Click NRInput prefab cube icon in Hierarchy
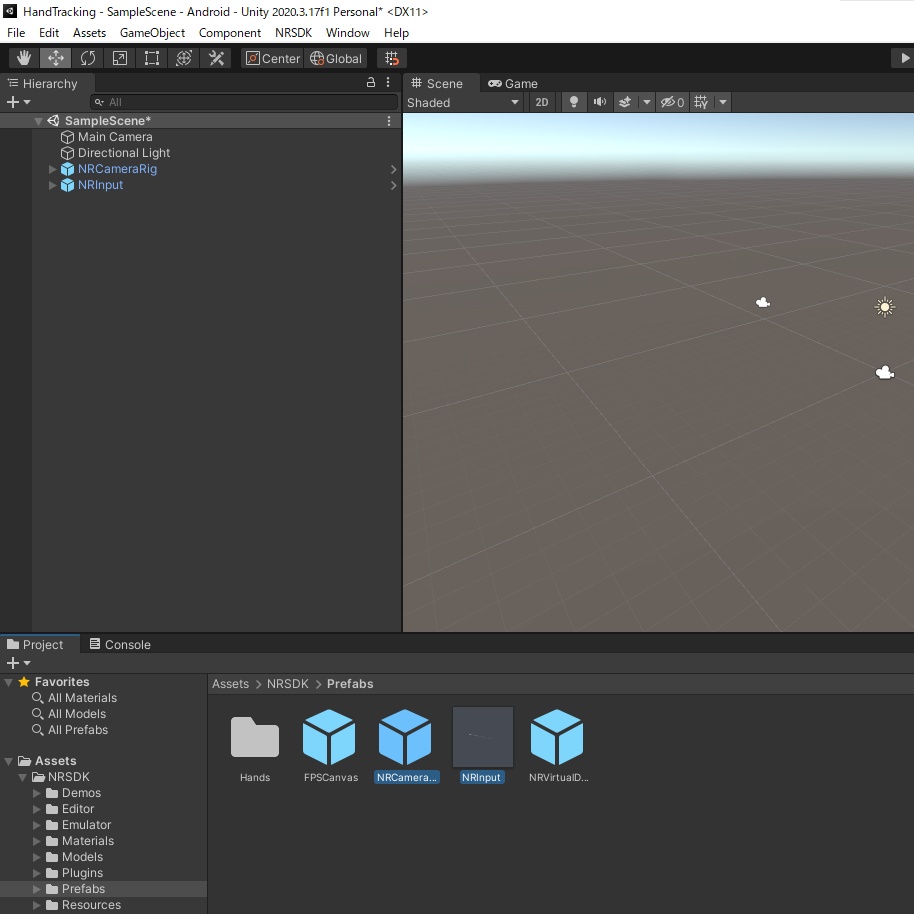Viewport: 914px width, 914px height. coord(68,185)
